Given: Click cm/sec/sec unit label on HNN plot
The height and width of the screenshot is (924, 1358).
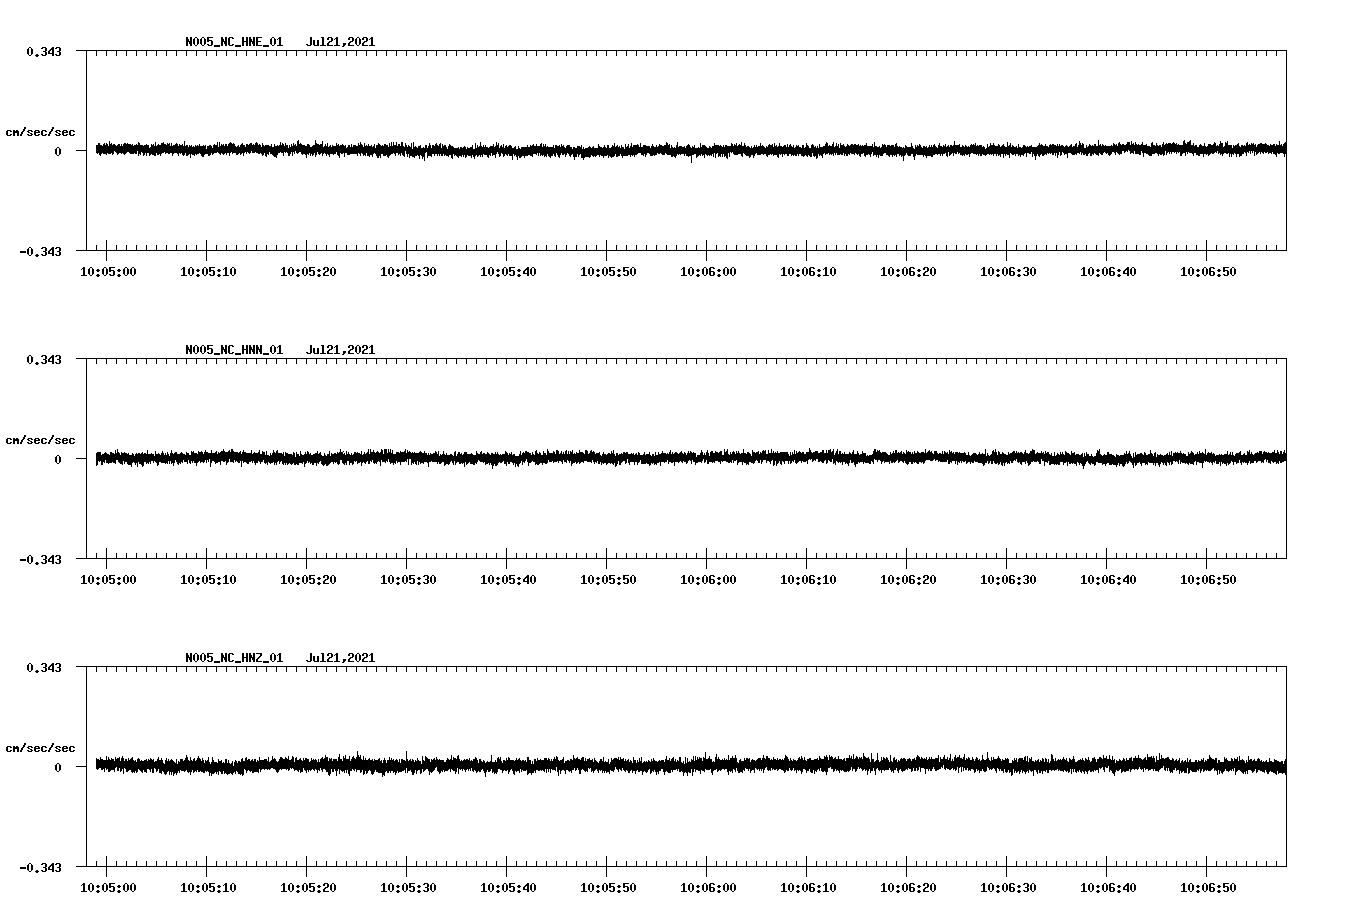Looking at the screenshot, I should (40, 440).
